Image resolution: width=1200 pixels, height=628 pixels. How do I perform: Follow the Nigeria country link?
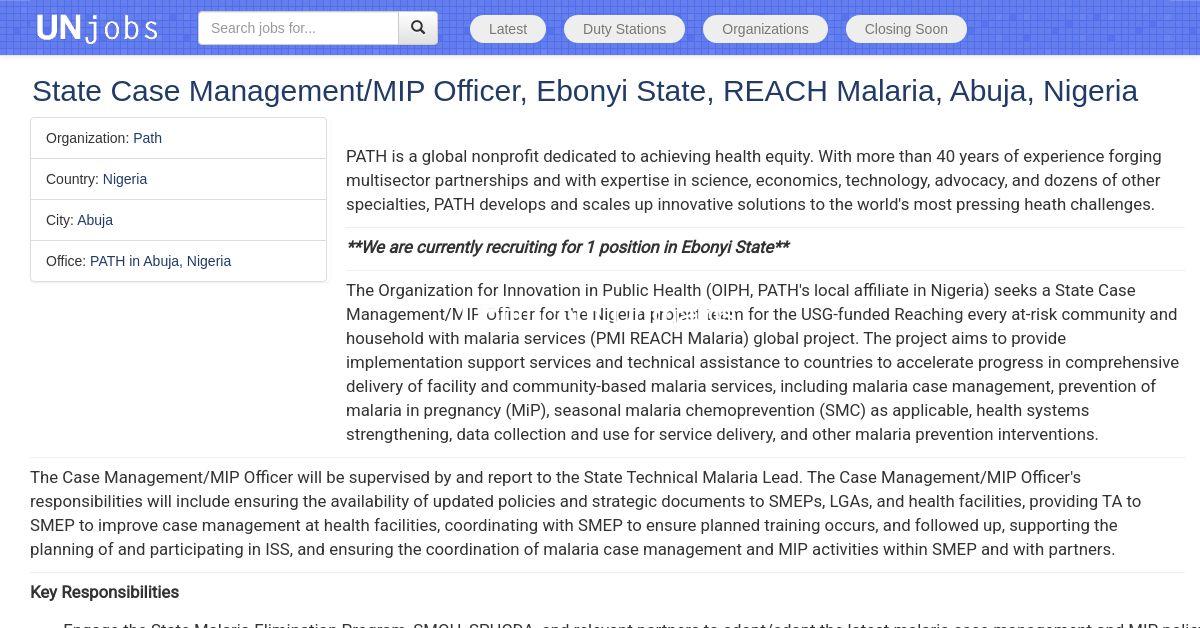pyautogui.click(x=125, y=179)
